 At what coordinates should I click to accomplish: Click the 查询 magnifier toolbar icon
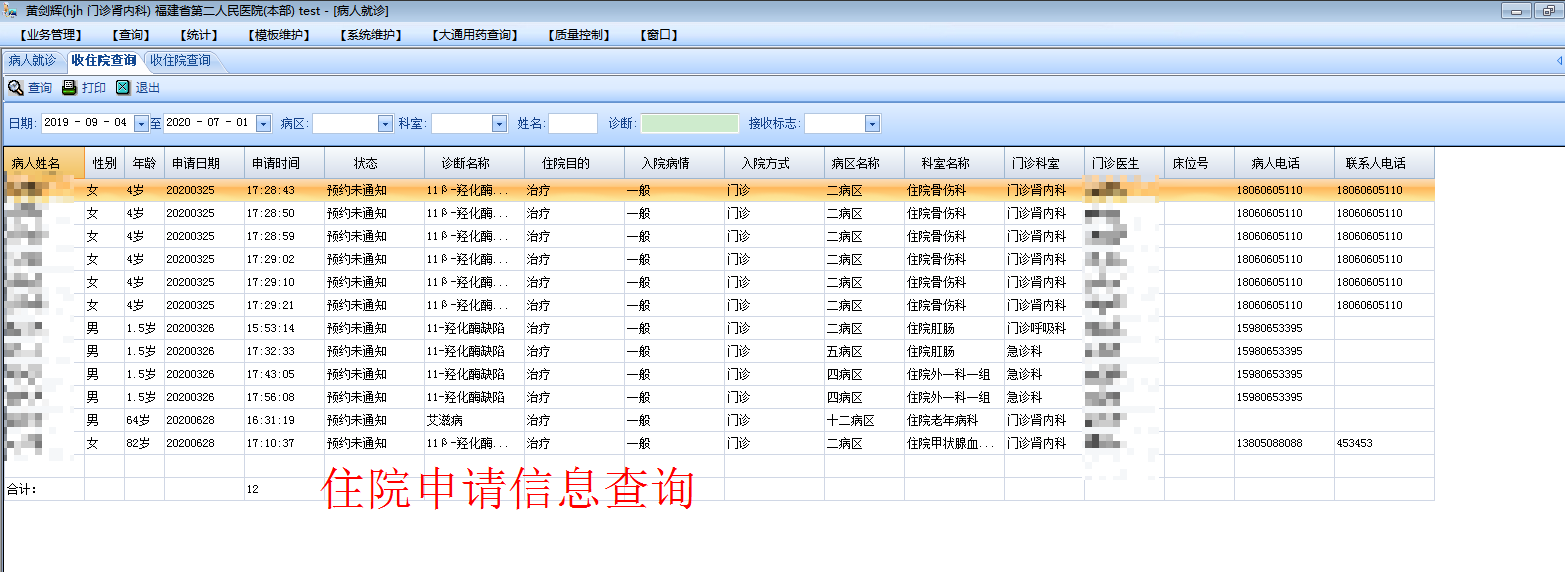pos(16,88)
